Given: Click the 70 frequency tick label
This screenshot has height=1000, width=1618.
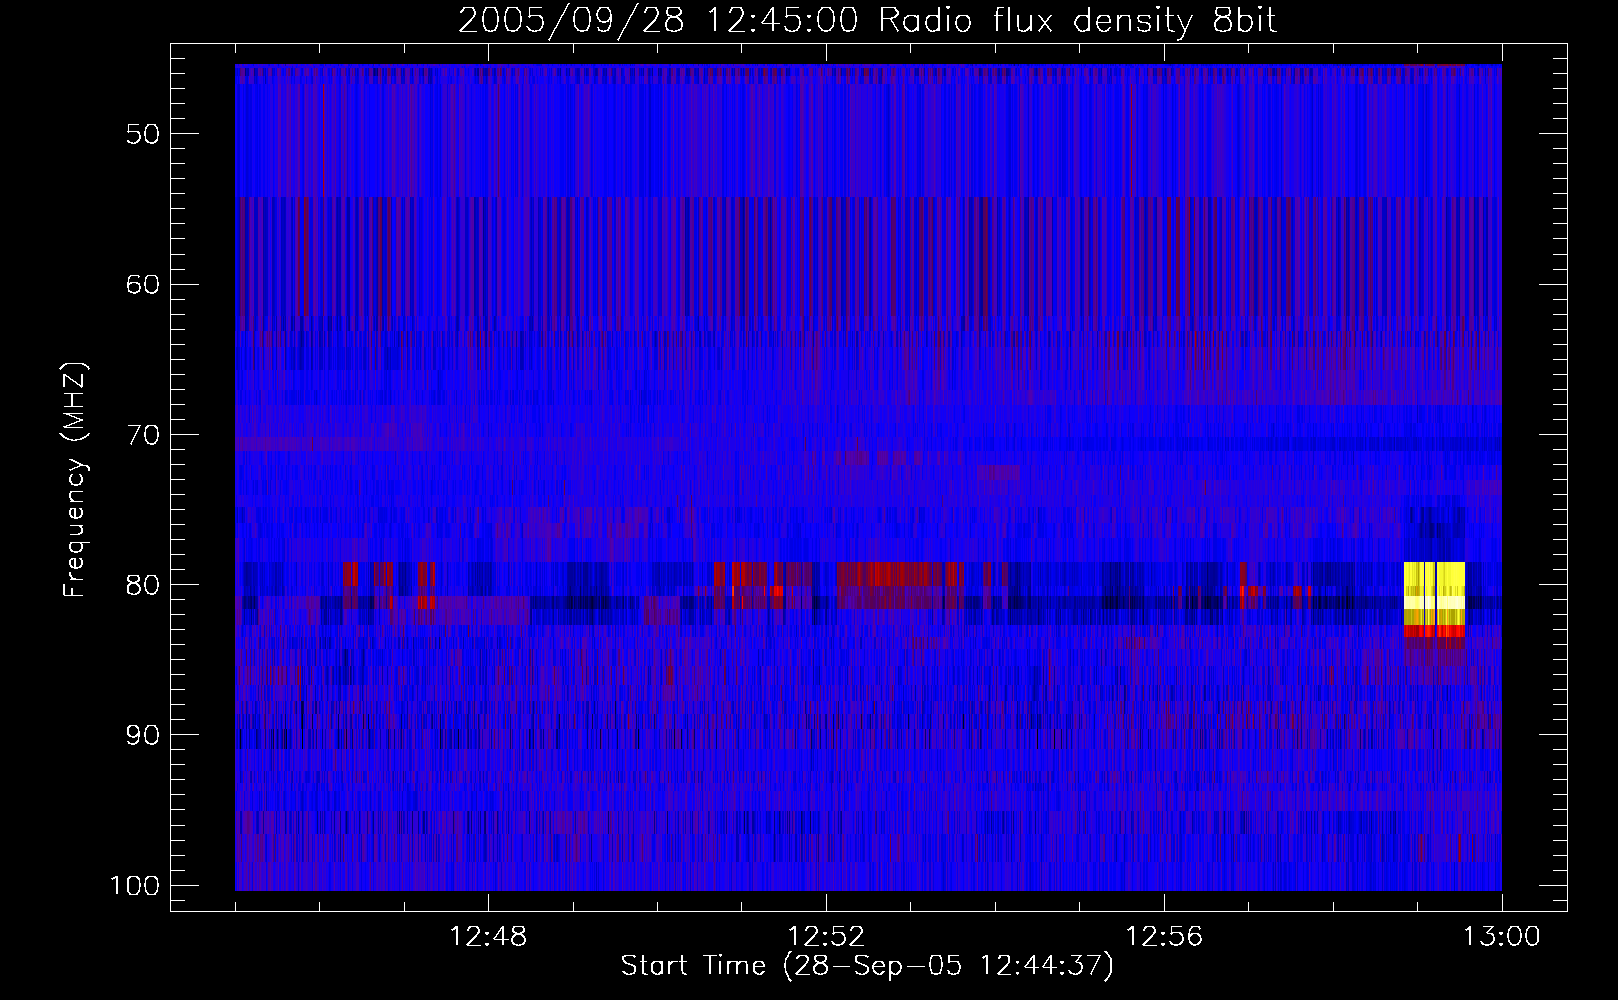Looking at the screenshot, I should [x=143, y=435].
